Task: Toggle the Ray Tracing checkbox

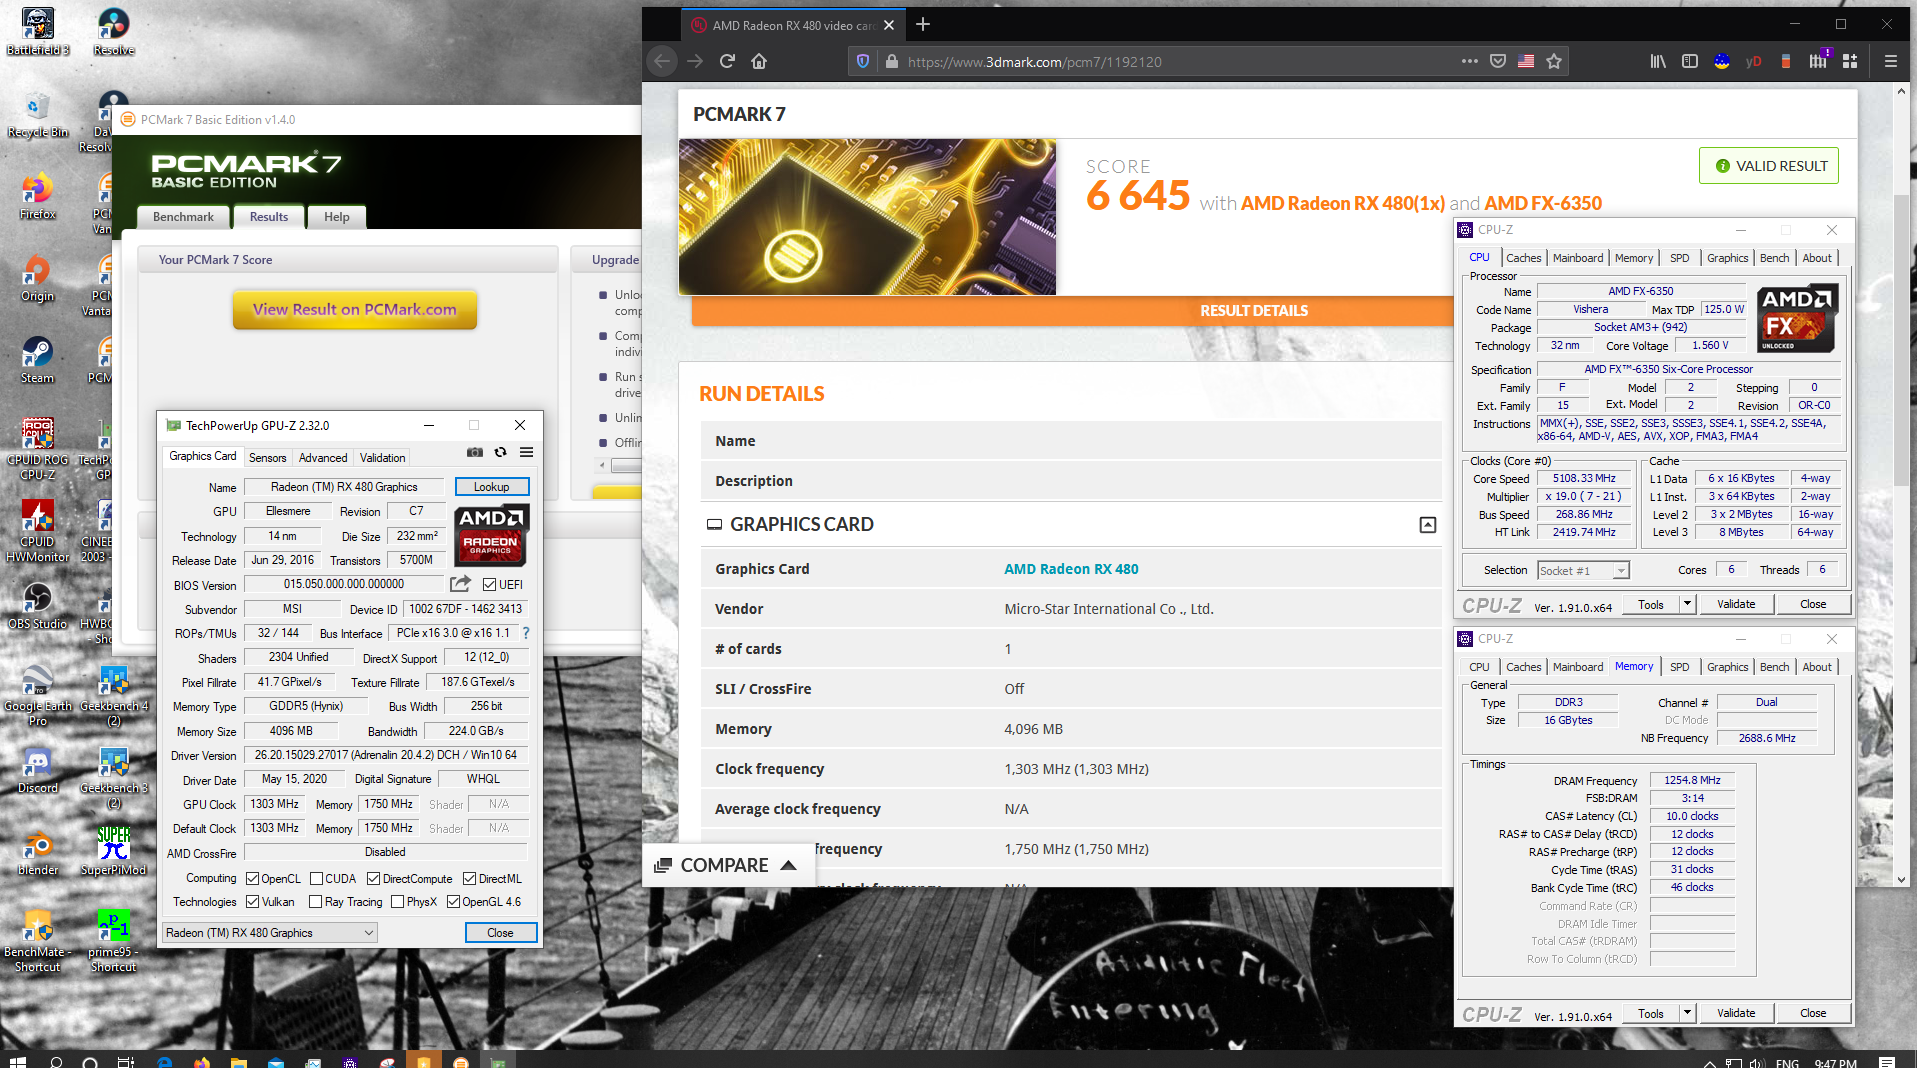Action: point(316,902)
